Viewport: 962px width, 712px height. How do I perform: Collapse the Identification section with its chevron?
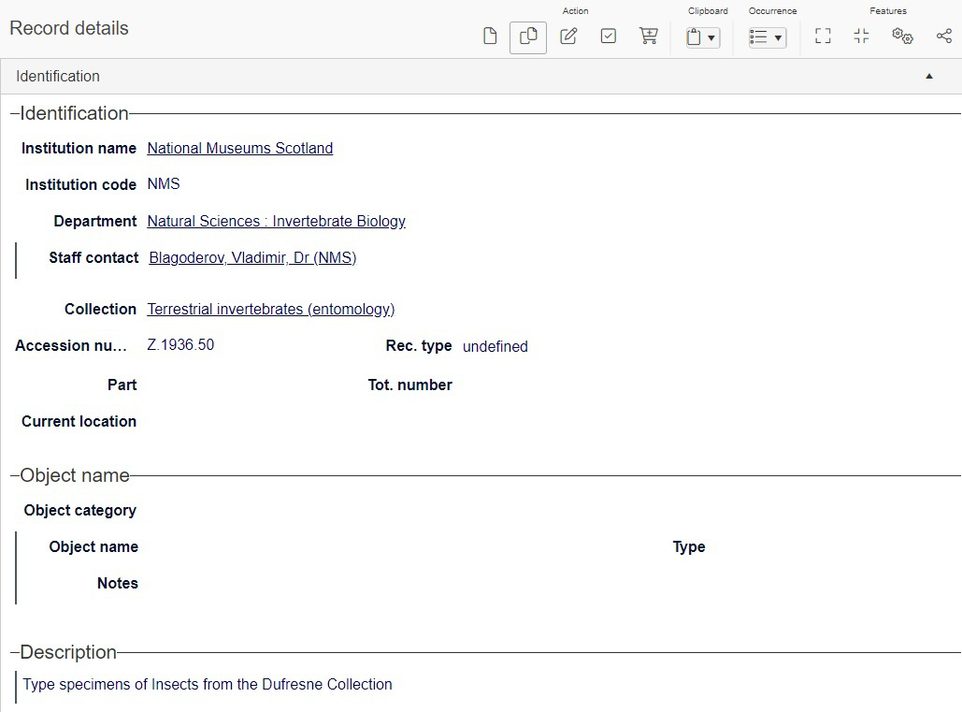pyautogui.click(x=928, y=75)
